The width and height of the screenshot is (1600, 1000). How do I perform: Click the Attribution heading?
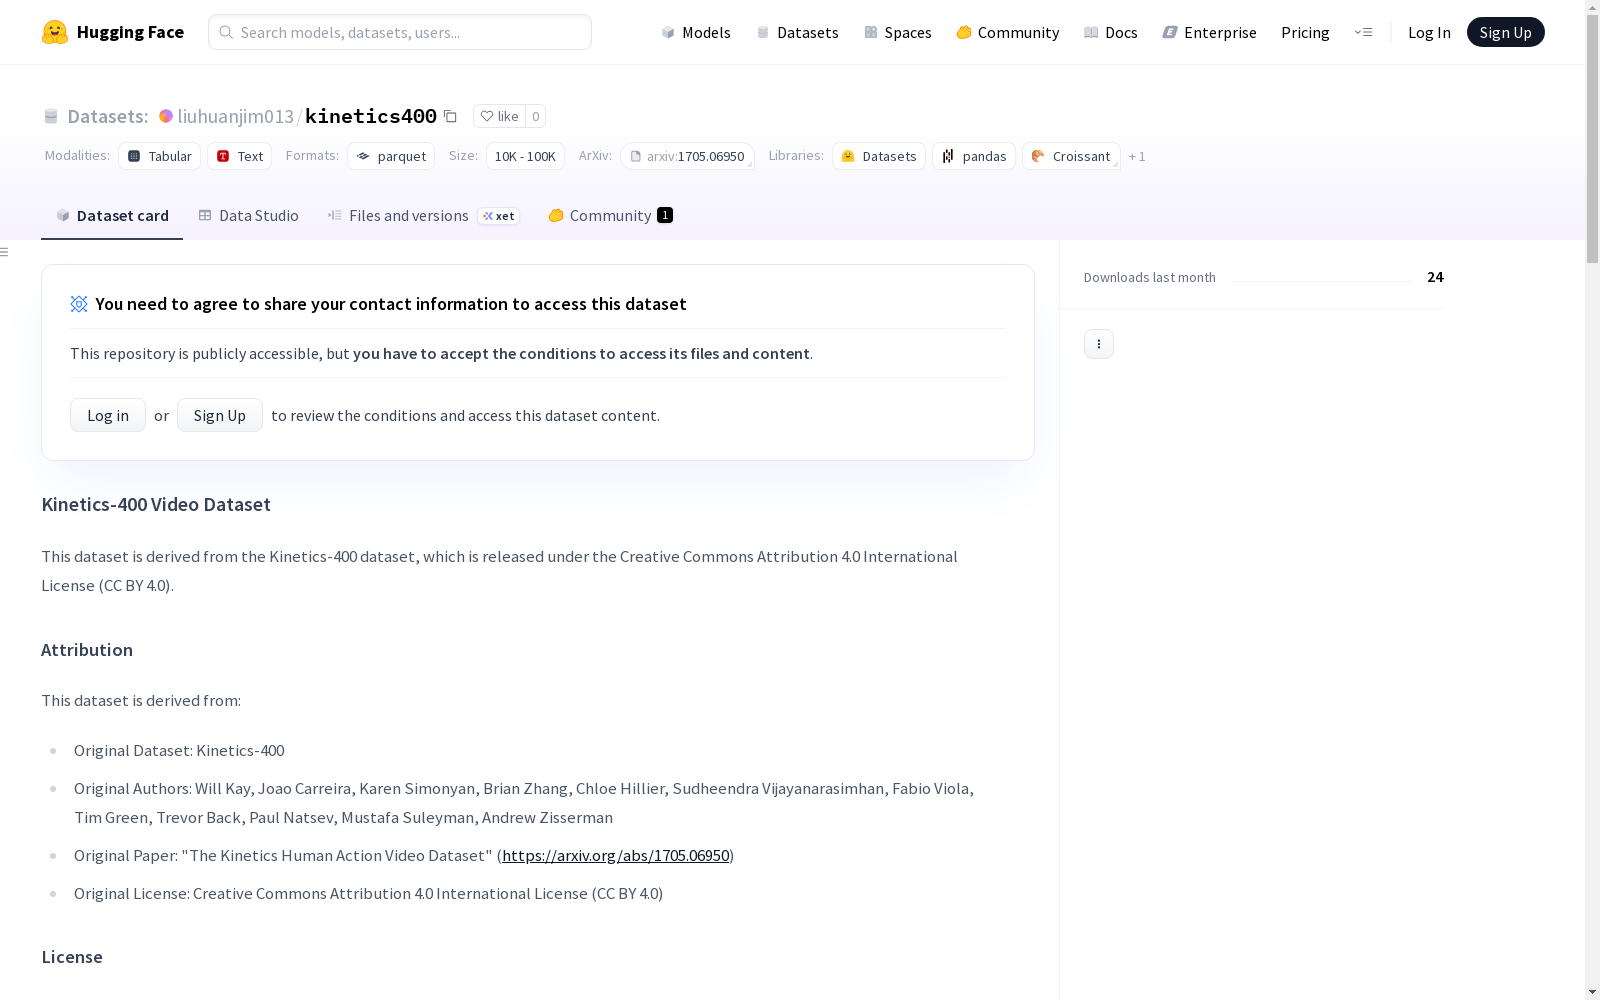87,650
